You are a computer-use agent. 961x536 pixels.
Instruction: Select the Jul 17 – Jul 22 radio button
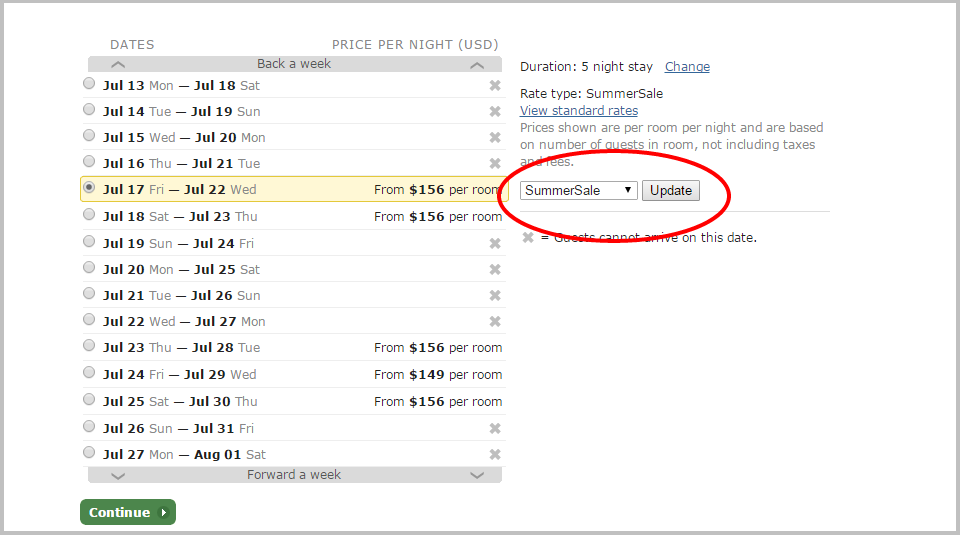click(90, 188)
